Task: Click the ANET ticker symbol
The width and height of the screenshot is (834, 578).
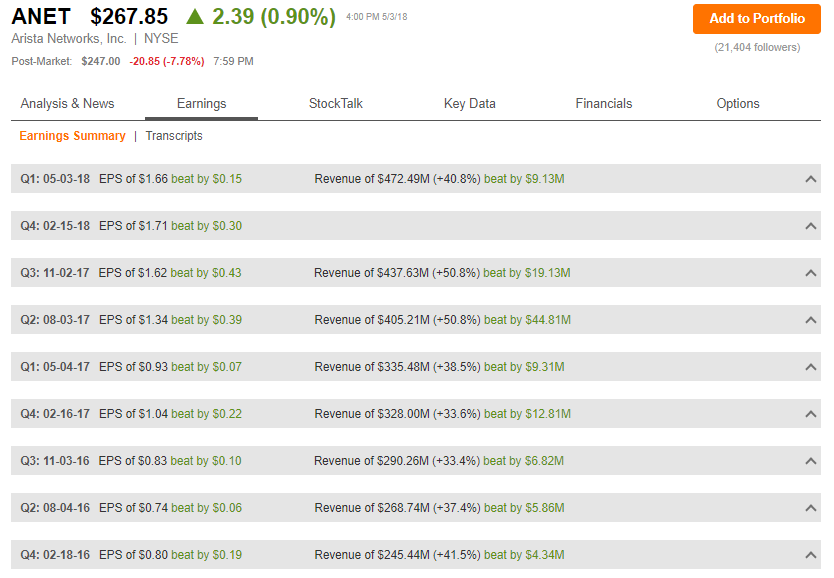Action: pyautogui.click(x=41, y=16)
